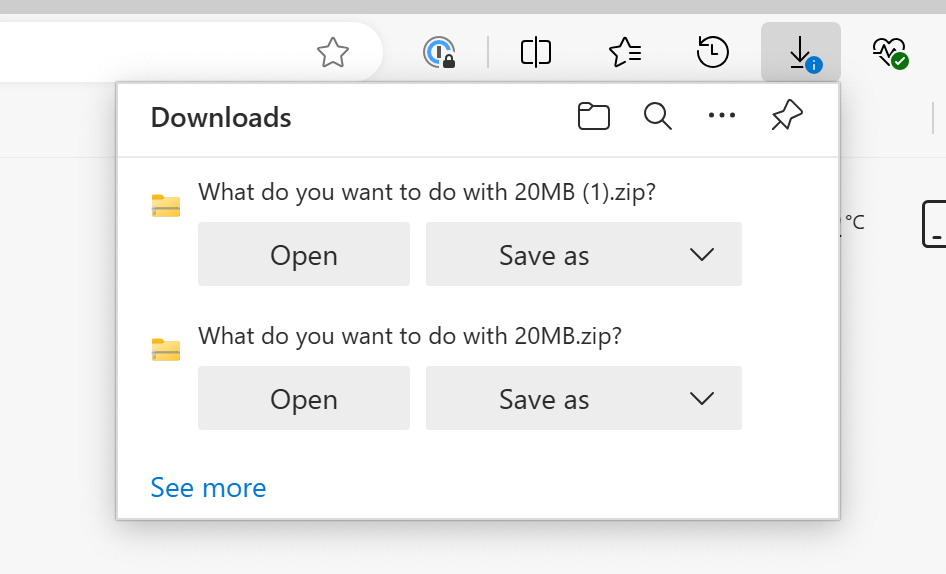This screenshot has height=574, width=946.
Task: Click the 20MB (1).zip folder icon
Action: (166, 206)
